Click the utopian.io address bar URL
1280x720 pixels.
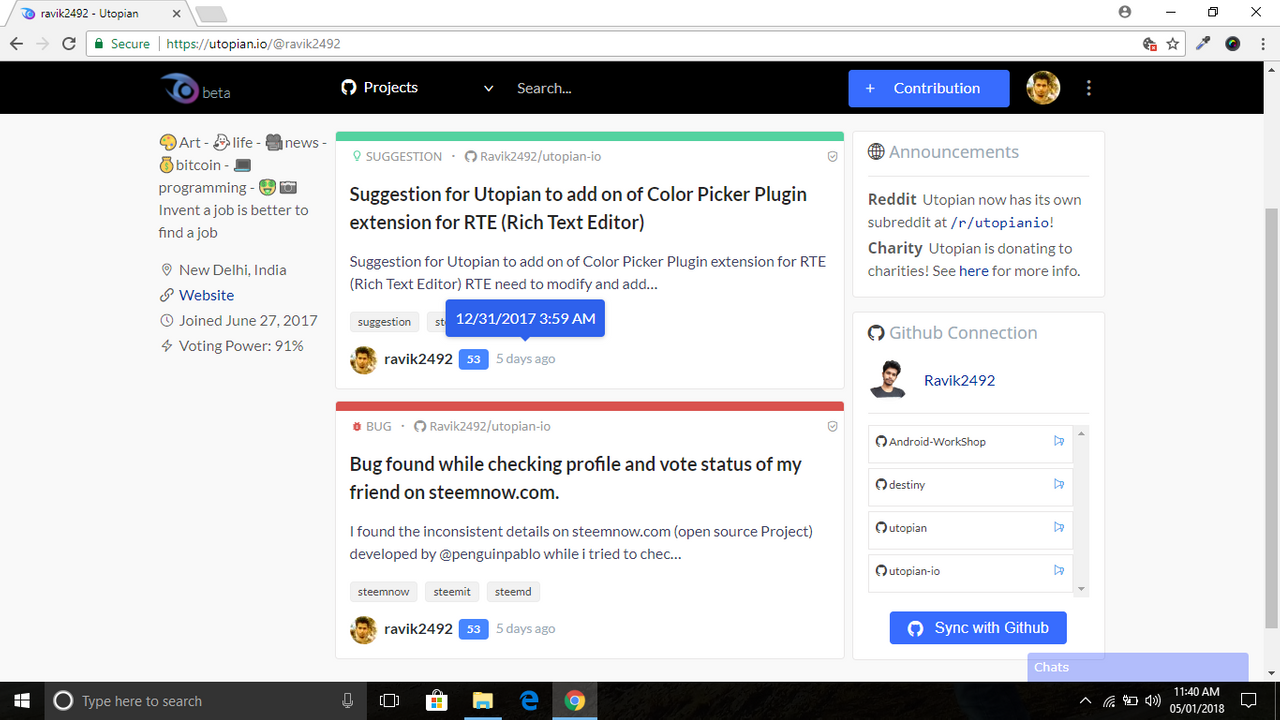tap(253, 44)
